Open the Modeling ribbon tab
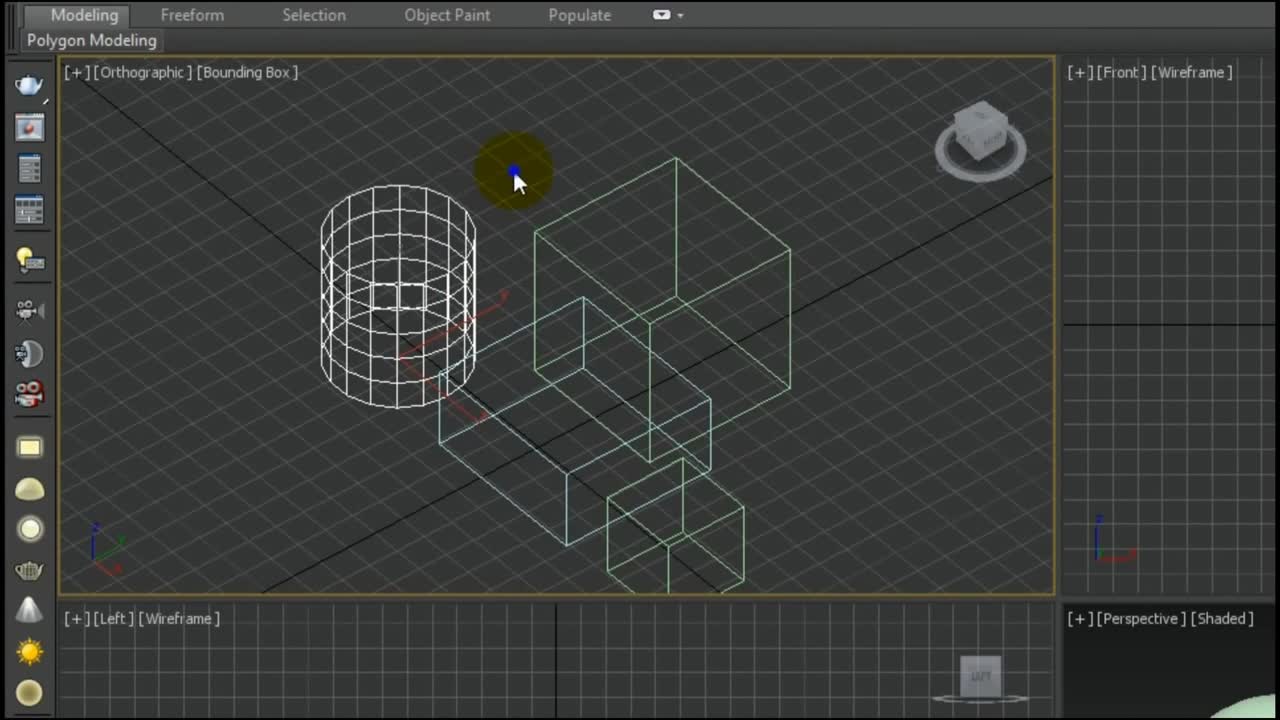Viewport: 1280px width, 720px height. point(84,15)
